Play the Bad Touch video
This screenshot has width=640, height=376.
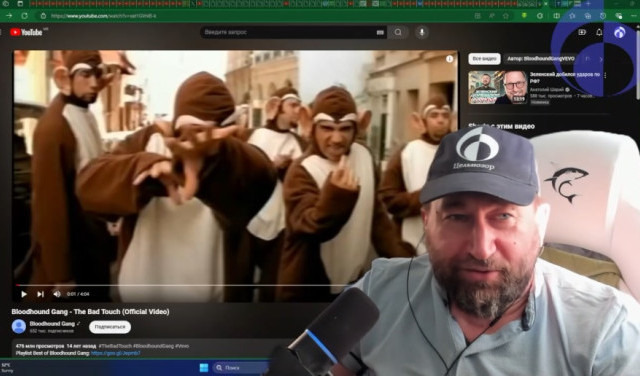coord(24,294)
